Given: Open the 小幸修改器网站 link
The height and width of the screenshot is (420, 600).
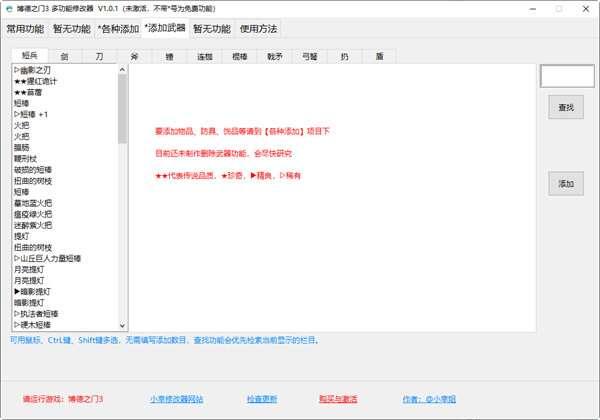Looking at the screenshot, I should [176, 398].
